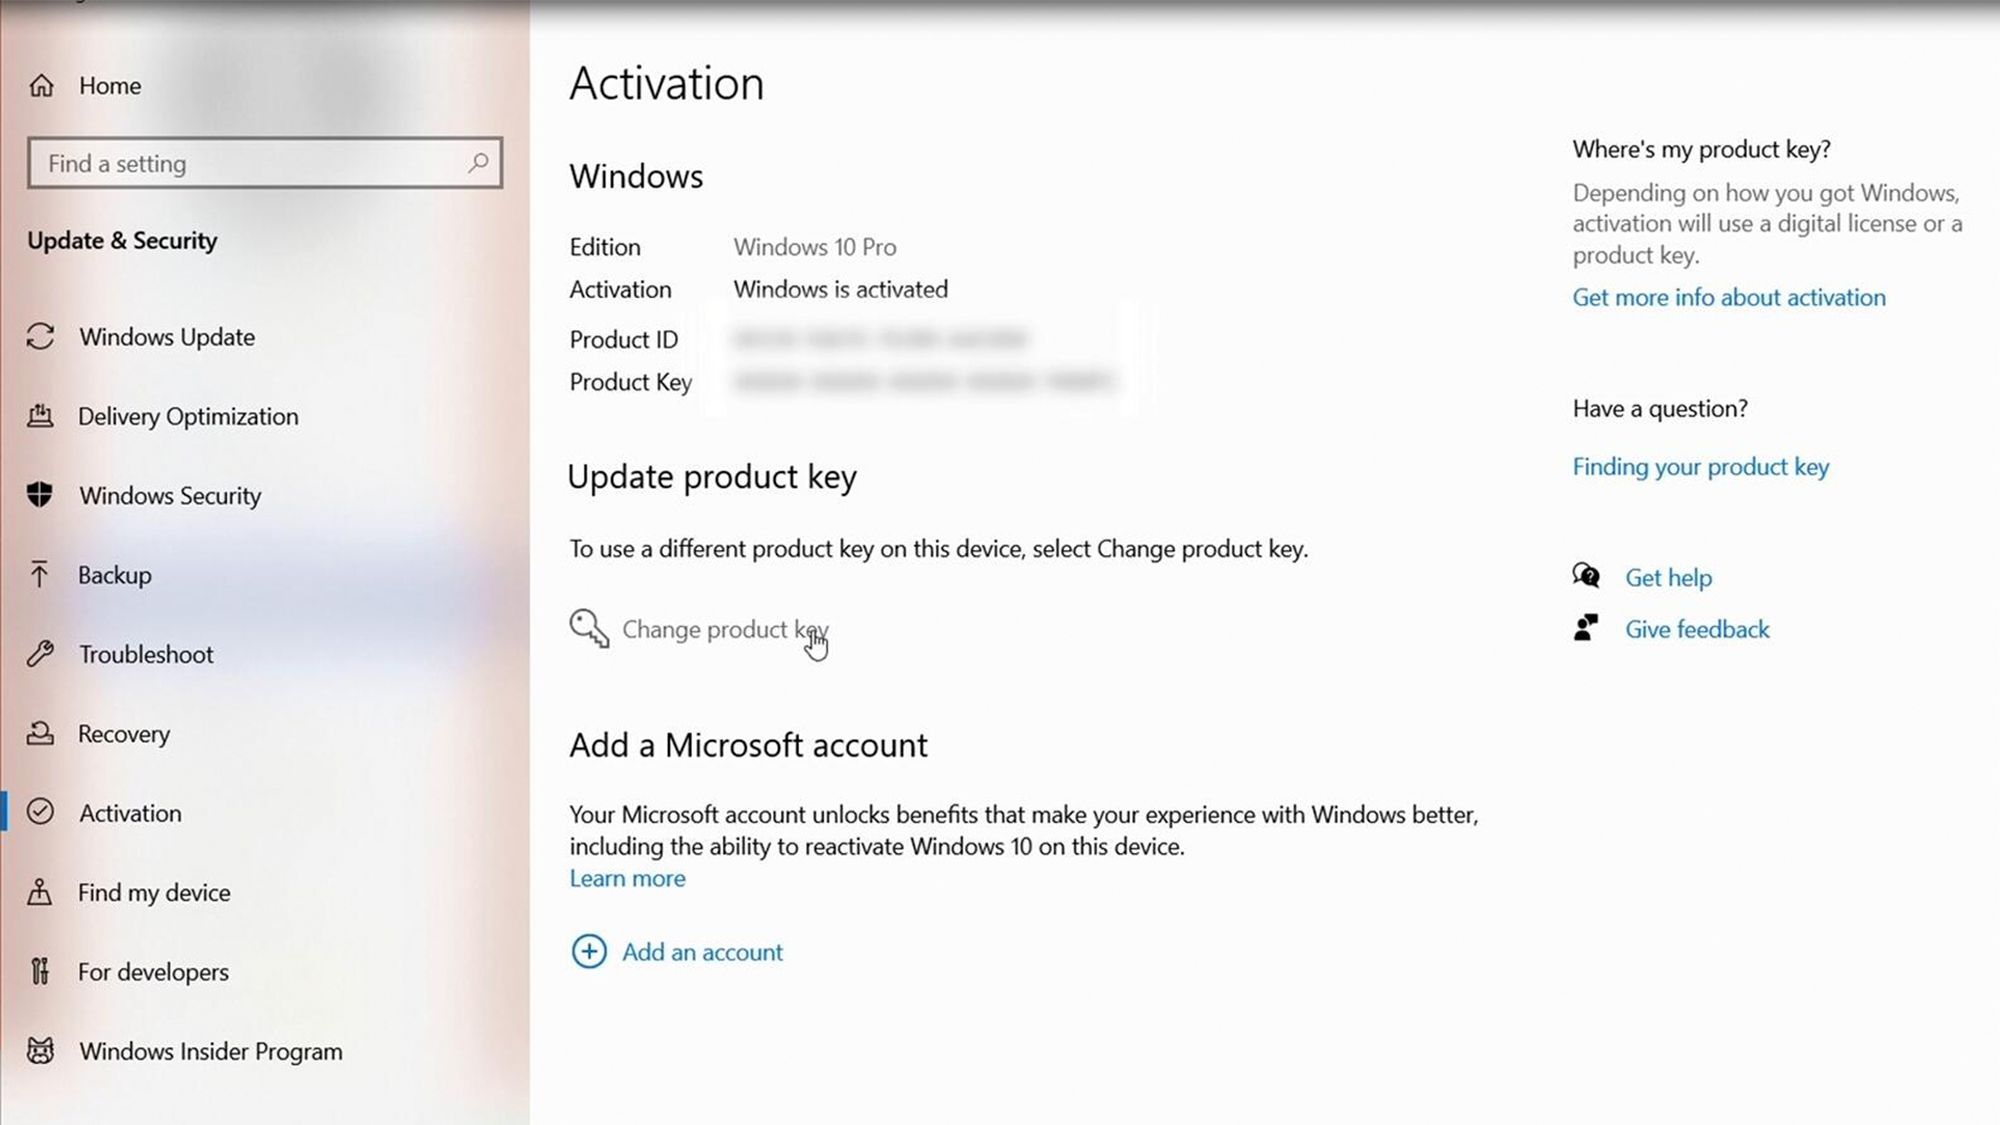
Task: Click the Find my device icon
Action: pos(41,891)
